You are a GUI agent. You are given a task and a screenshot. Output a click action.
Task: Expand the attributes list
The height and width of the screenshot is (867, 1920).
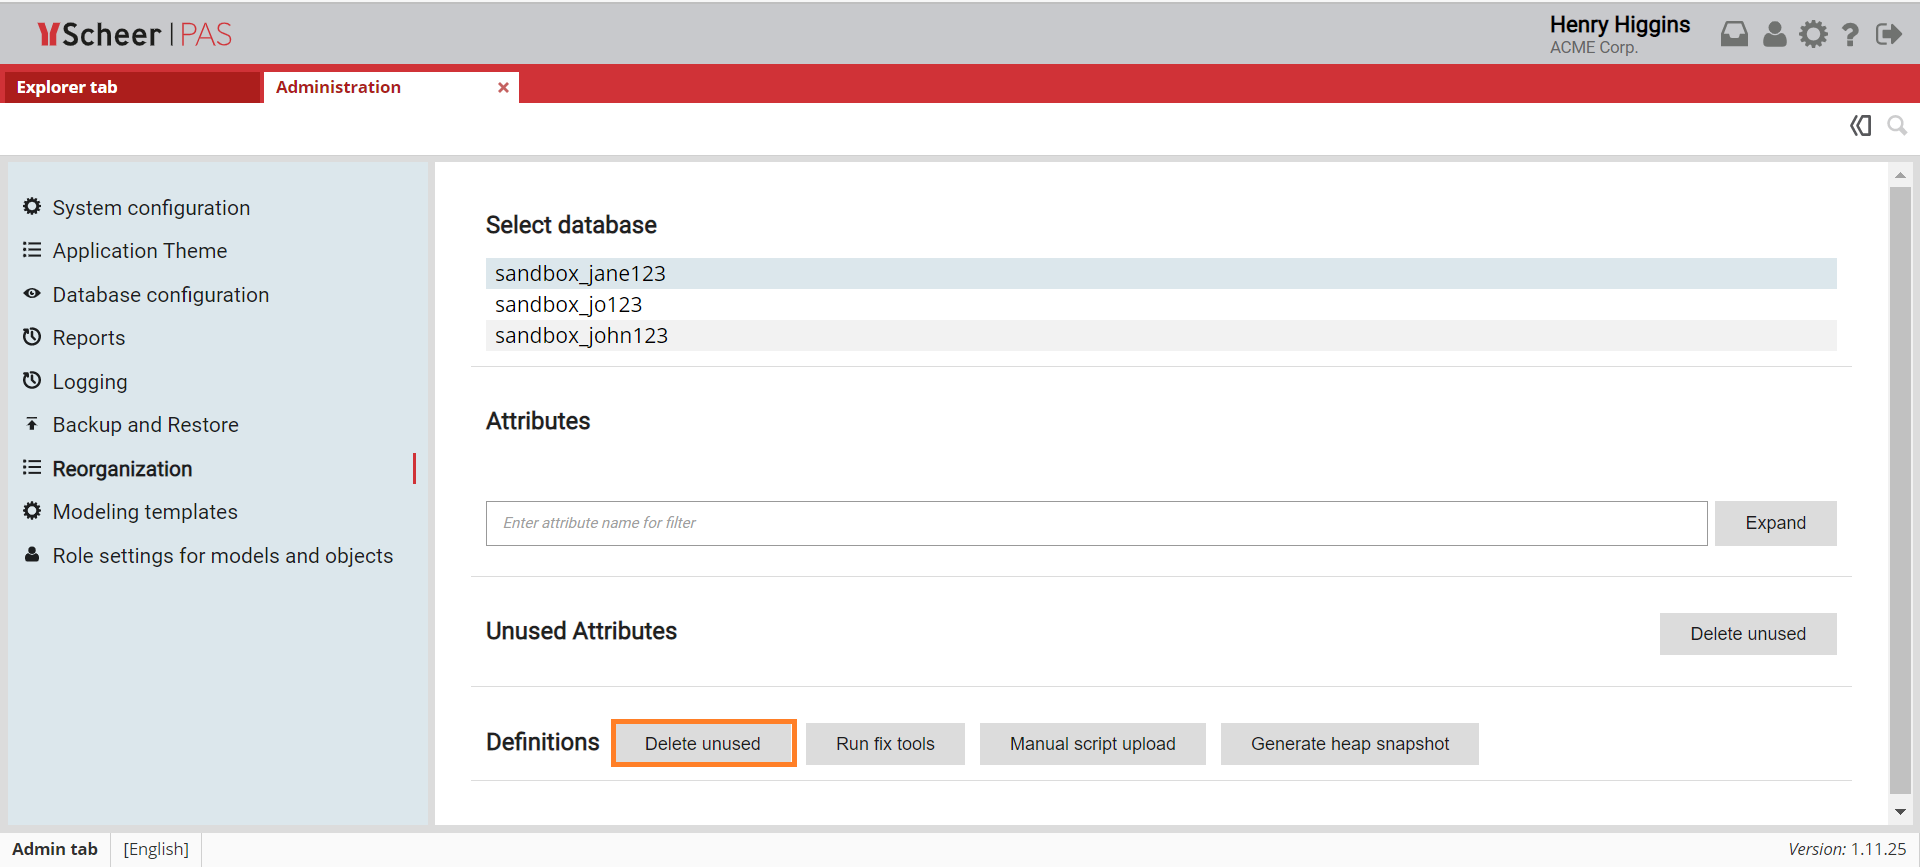coord(1775,523)
